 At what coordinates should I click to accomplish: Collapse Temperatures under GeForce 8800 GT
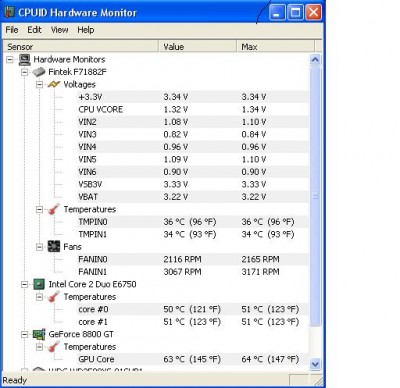click(39, 347)
